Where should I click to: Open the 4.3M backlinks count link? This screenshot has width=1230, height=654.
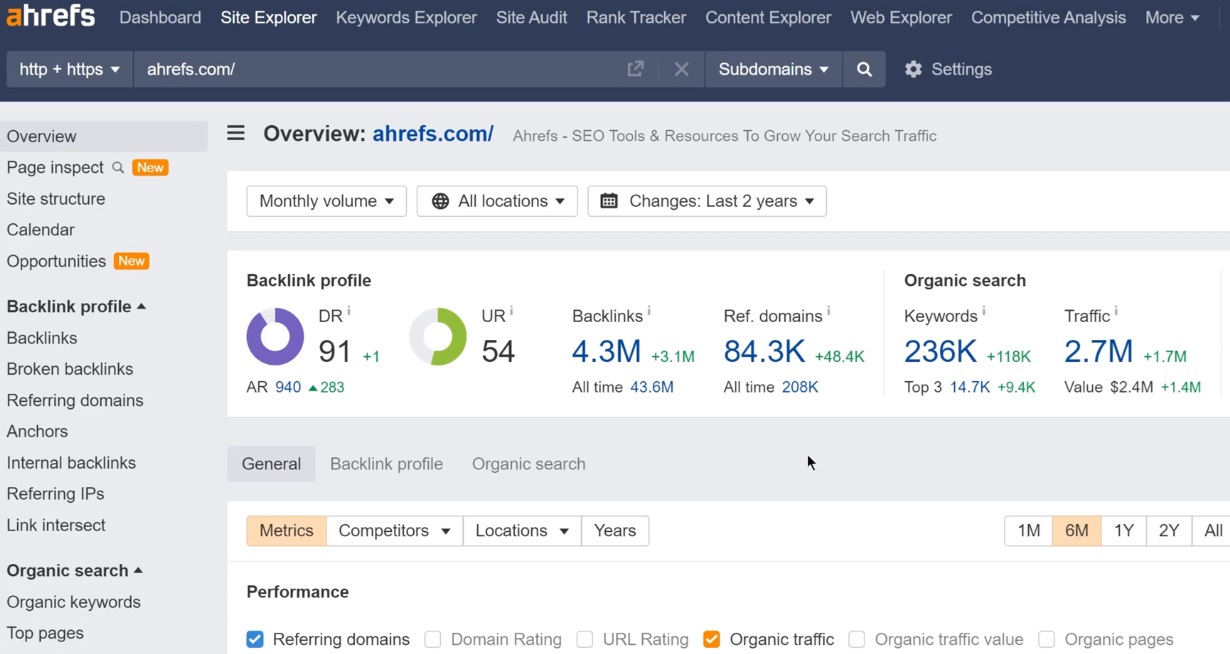click(606, 351)
